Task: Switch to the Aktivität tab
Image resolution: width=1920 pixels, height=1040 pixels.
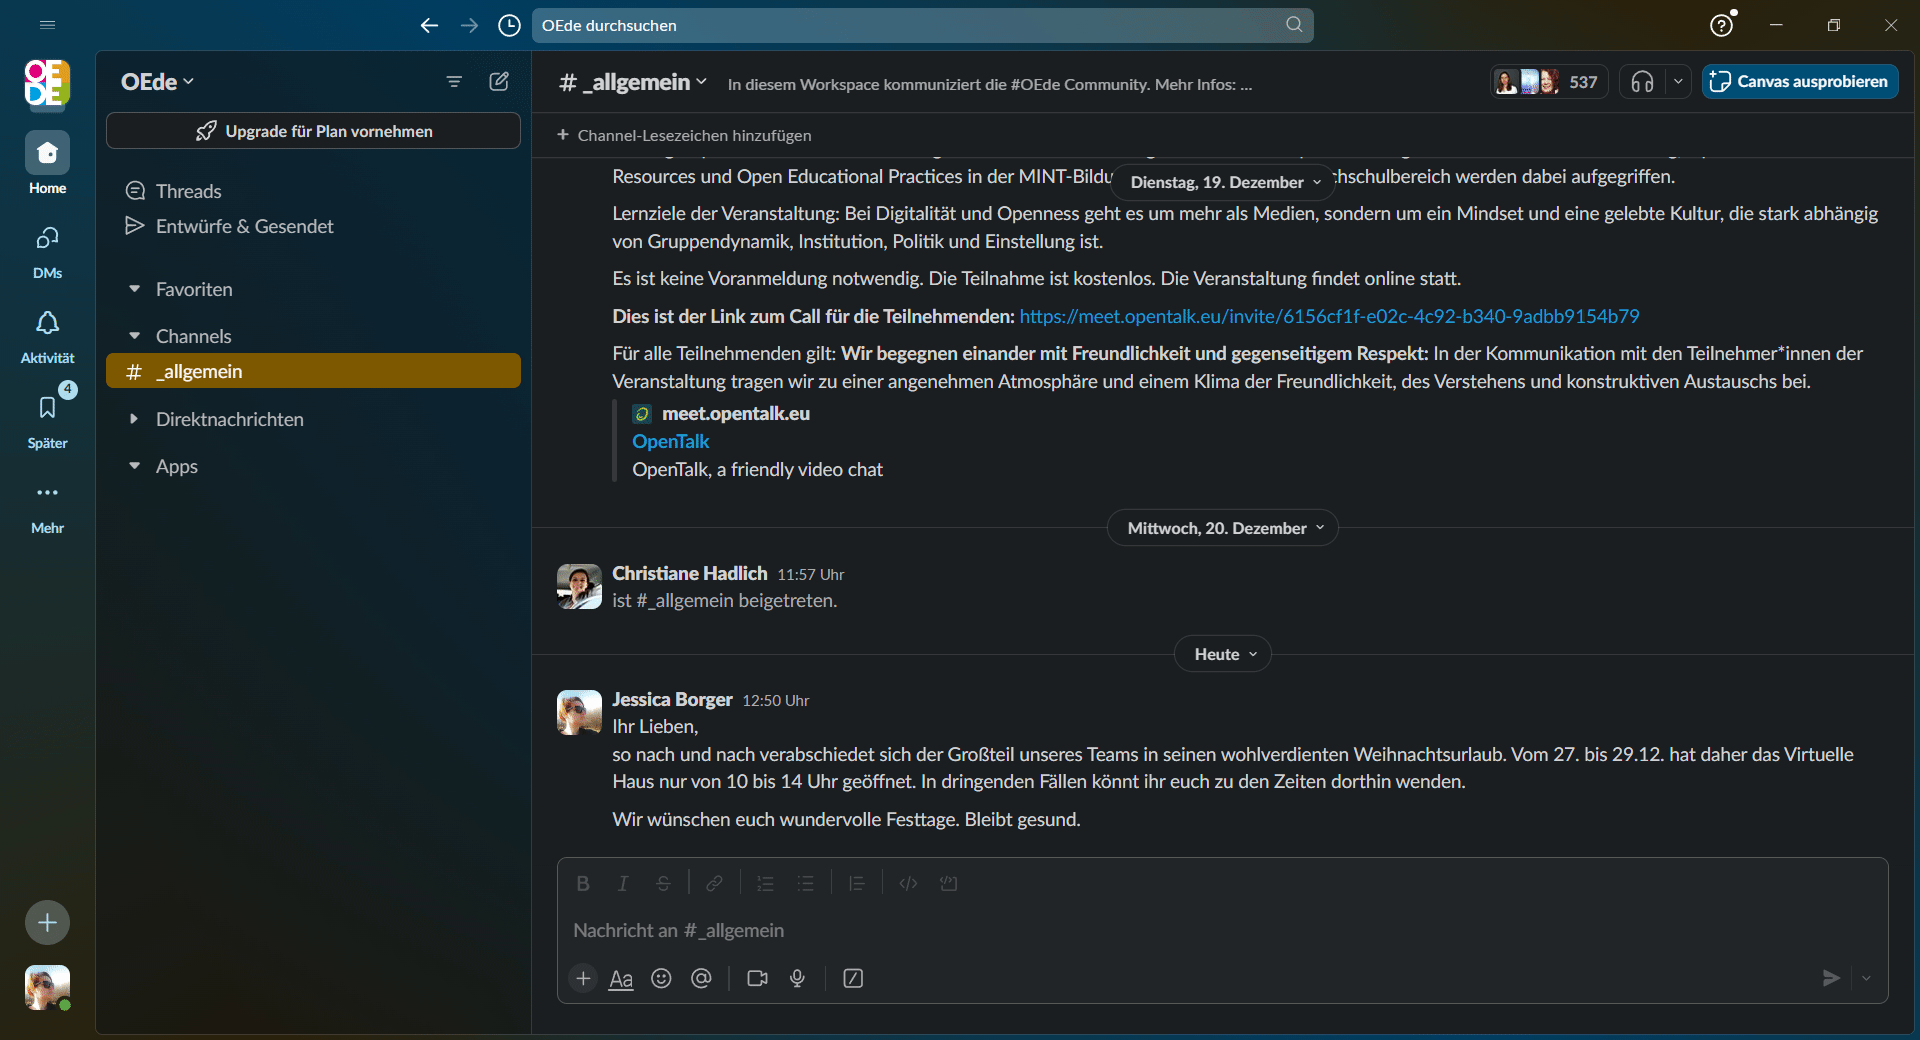Action: 47,335
